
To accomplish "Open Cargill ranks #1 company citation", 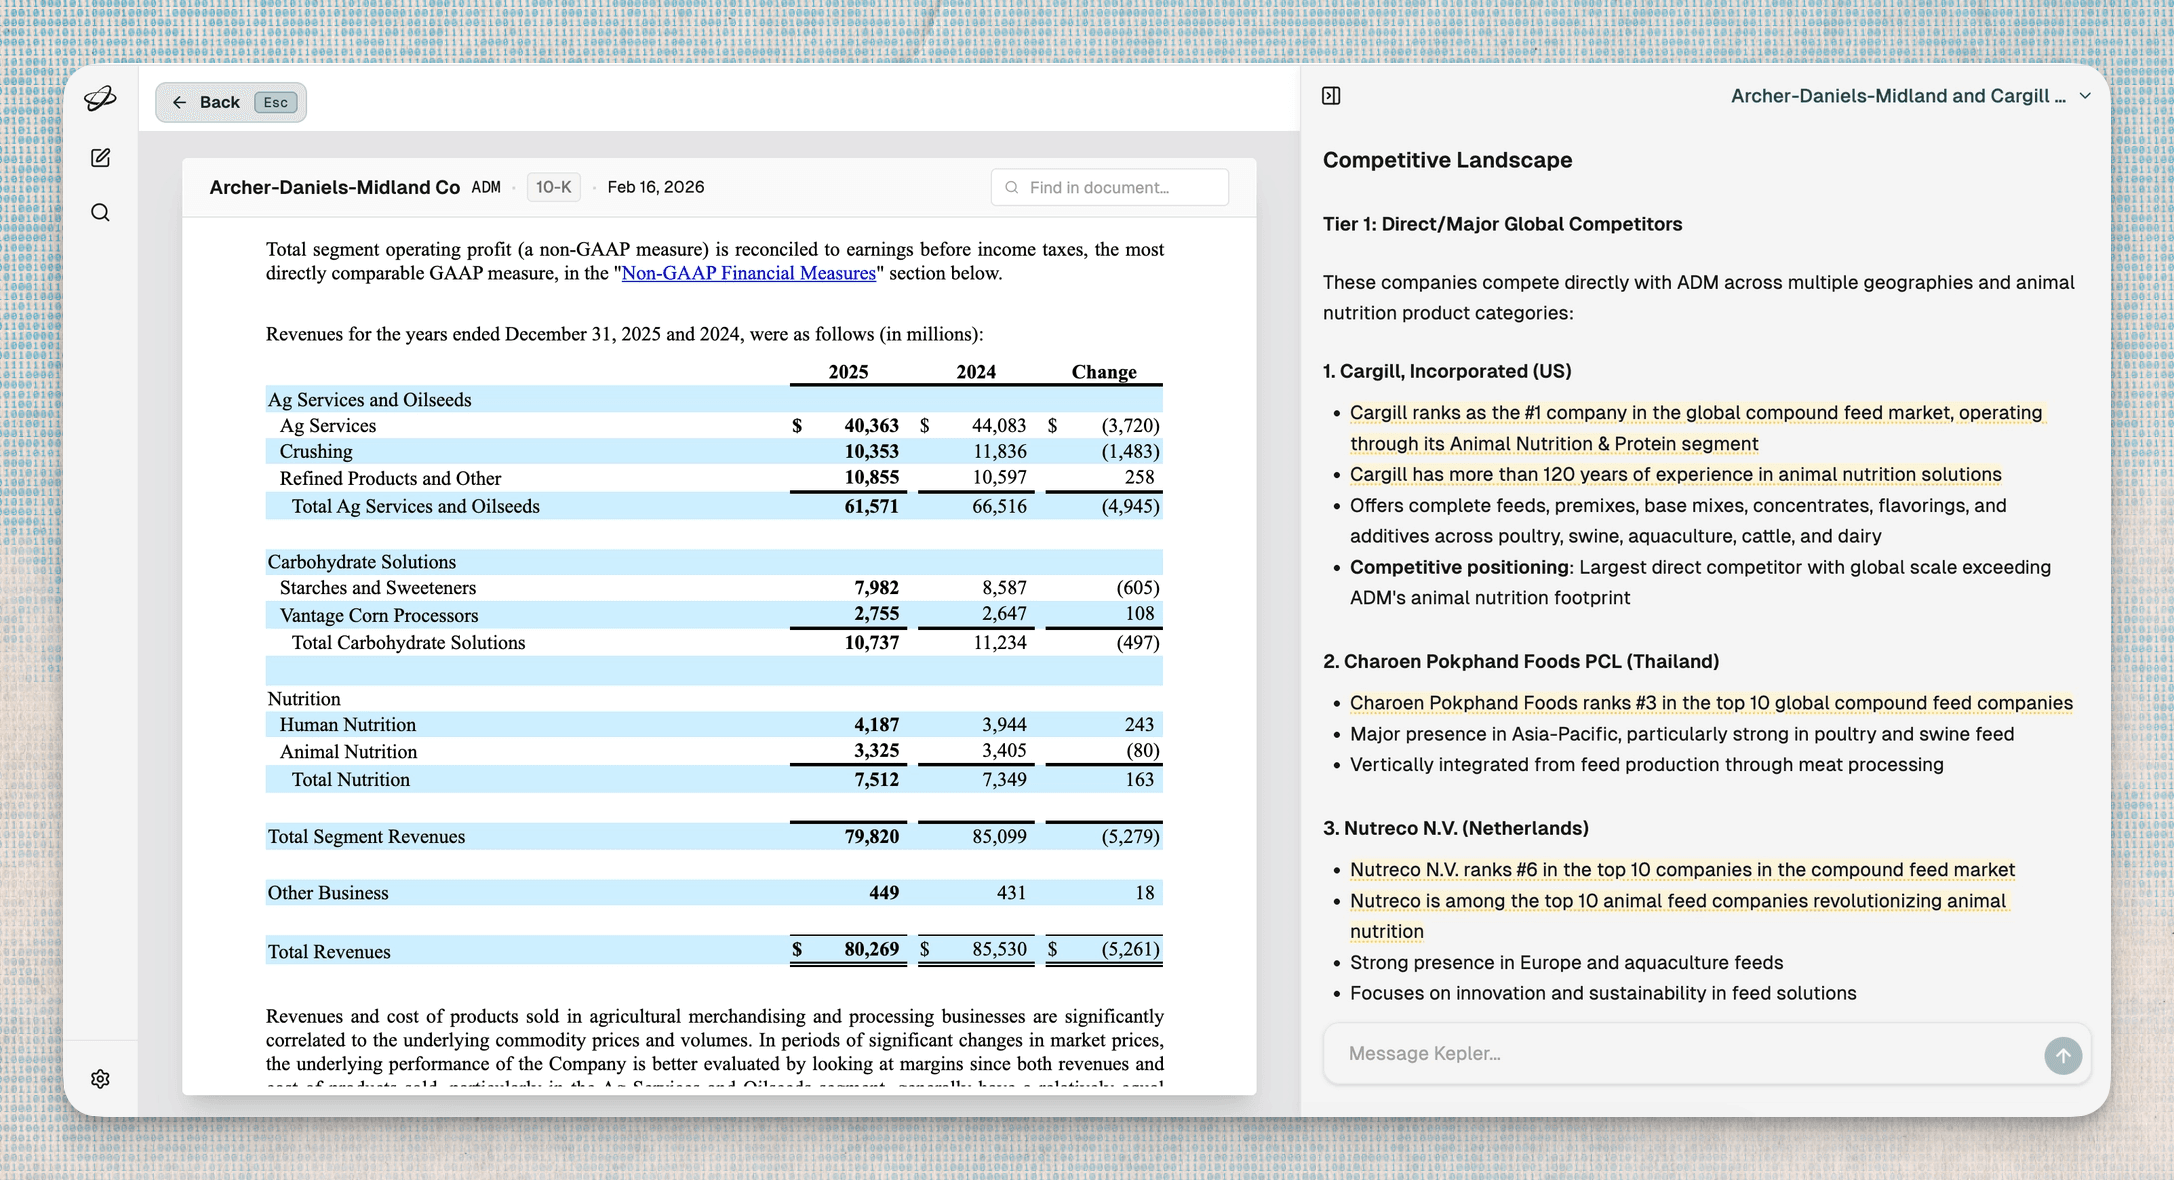I will tap(1695, 413).
